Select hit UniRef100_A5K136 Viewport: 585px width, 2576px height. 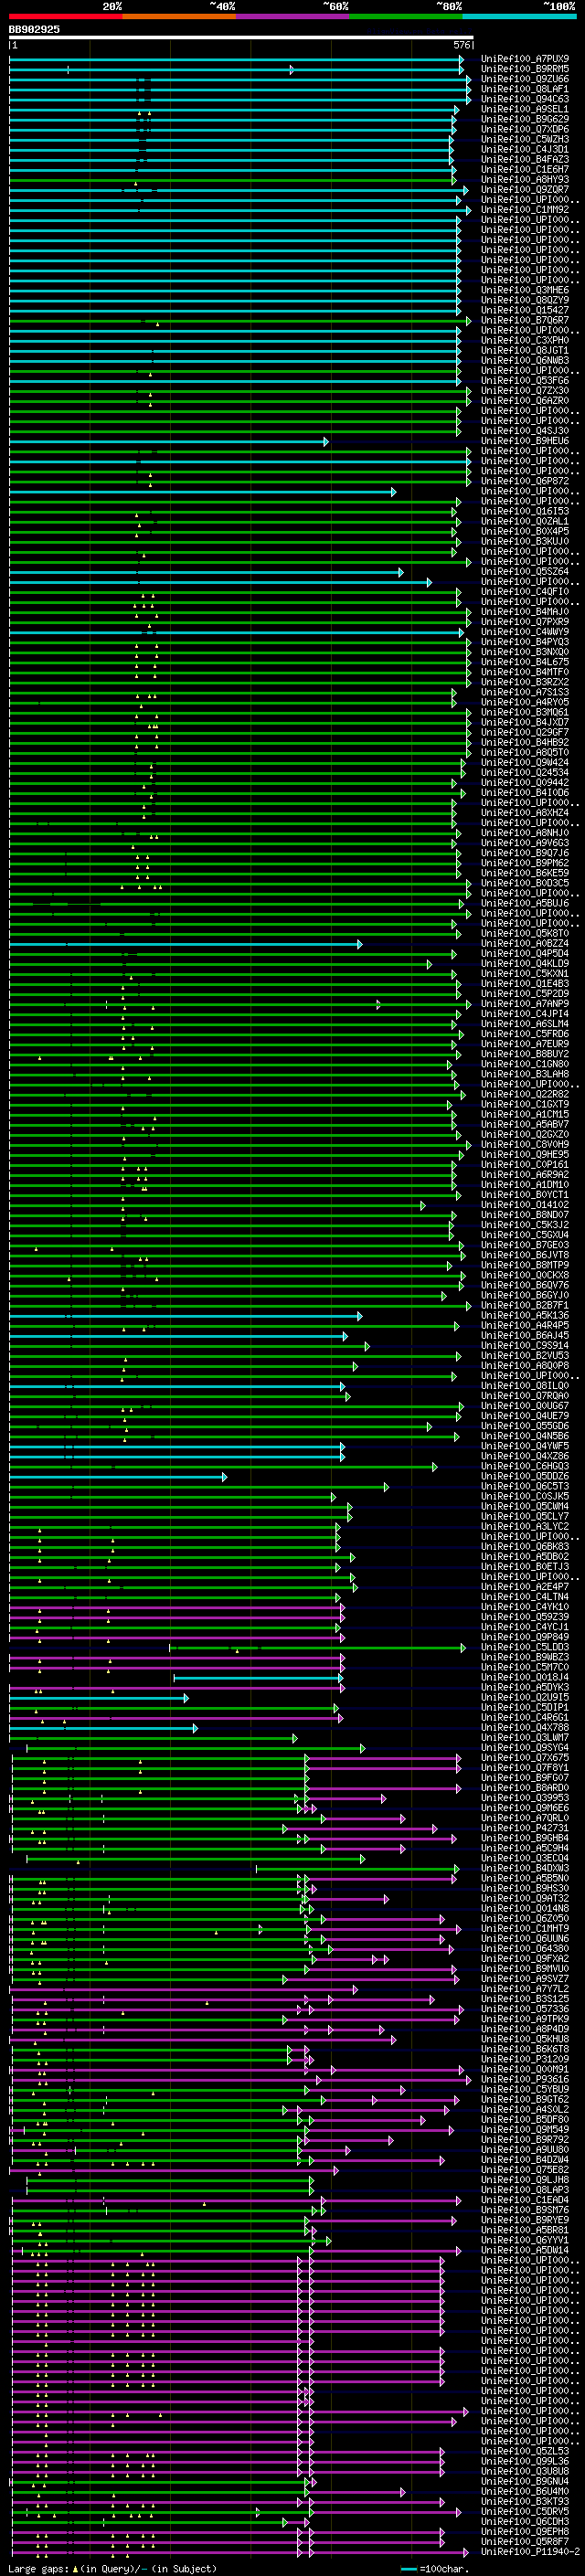(525, 1315)
